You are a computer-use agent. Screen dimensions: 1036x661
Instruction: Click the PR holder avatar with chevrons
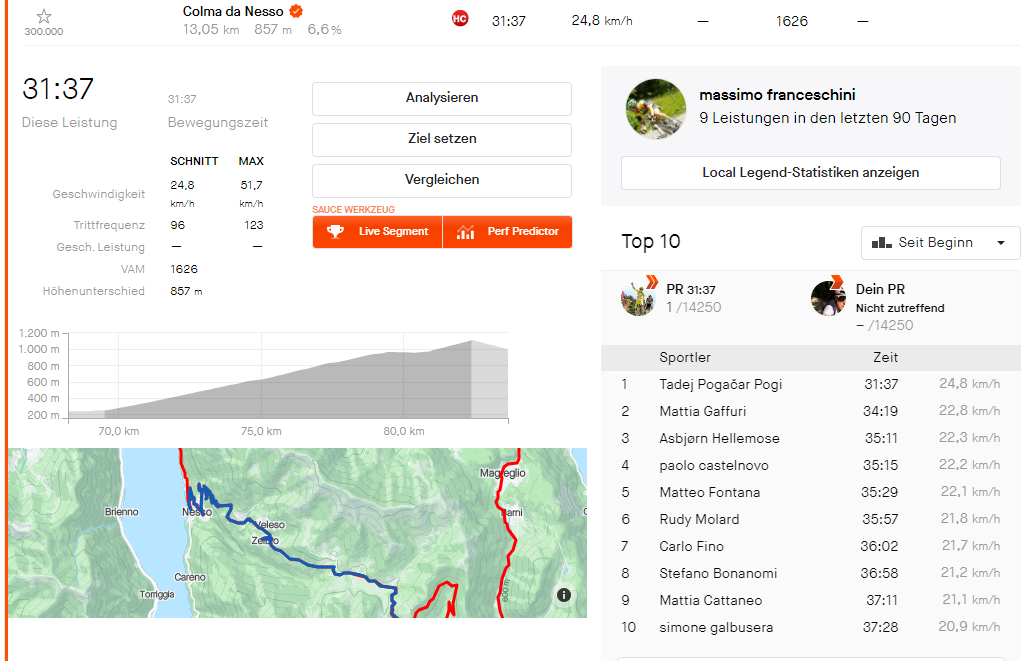(x=638, y=296)
